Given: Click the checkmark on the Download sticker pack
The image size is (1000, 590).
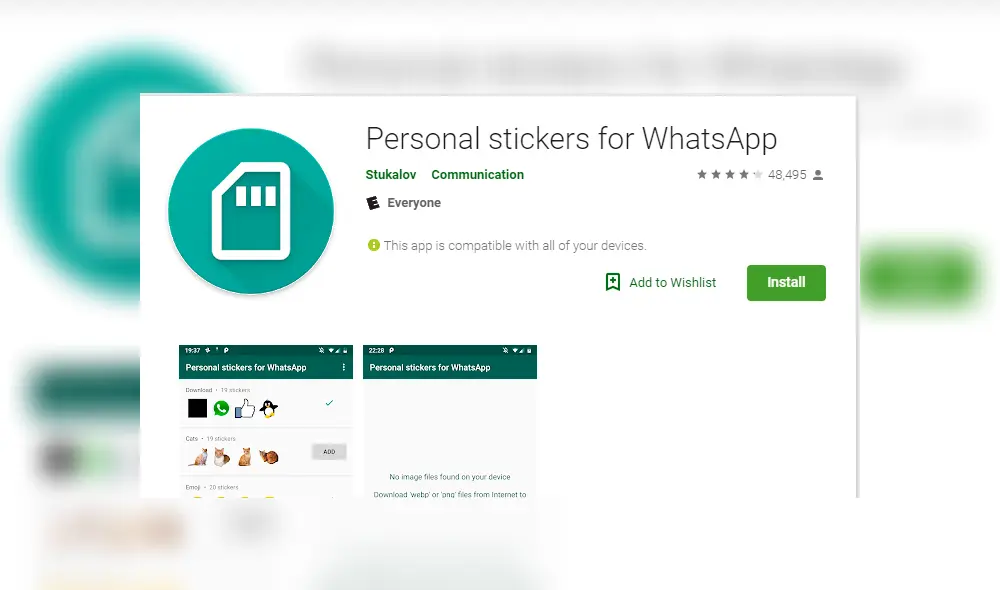Looking at the screenshot, I should point(329,402).
